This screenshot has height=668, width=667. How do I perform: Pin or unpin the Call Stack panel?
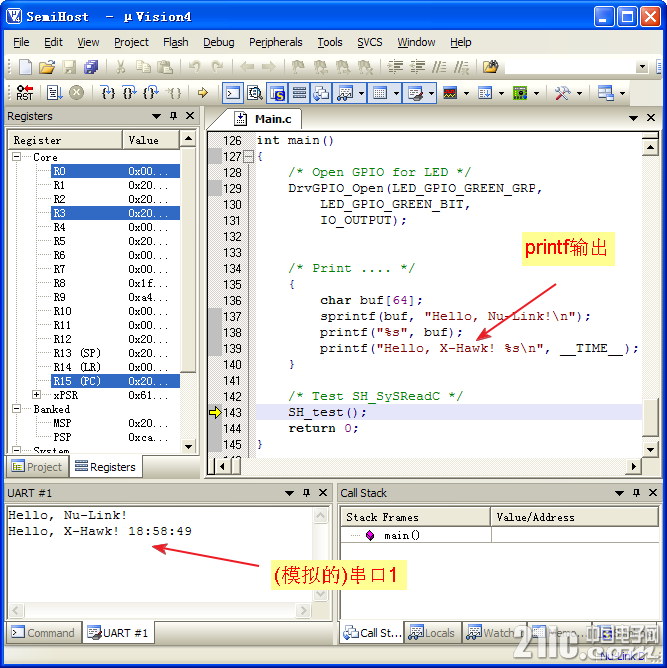636,493
